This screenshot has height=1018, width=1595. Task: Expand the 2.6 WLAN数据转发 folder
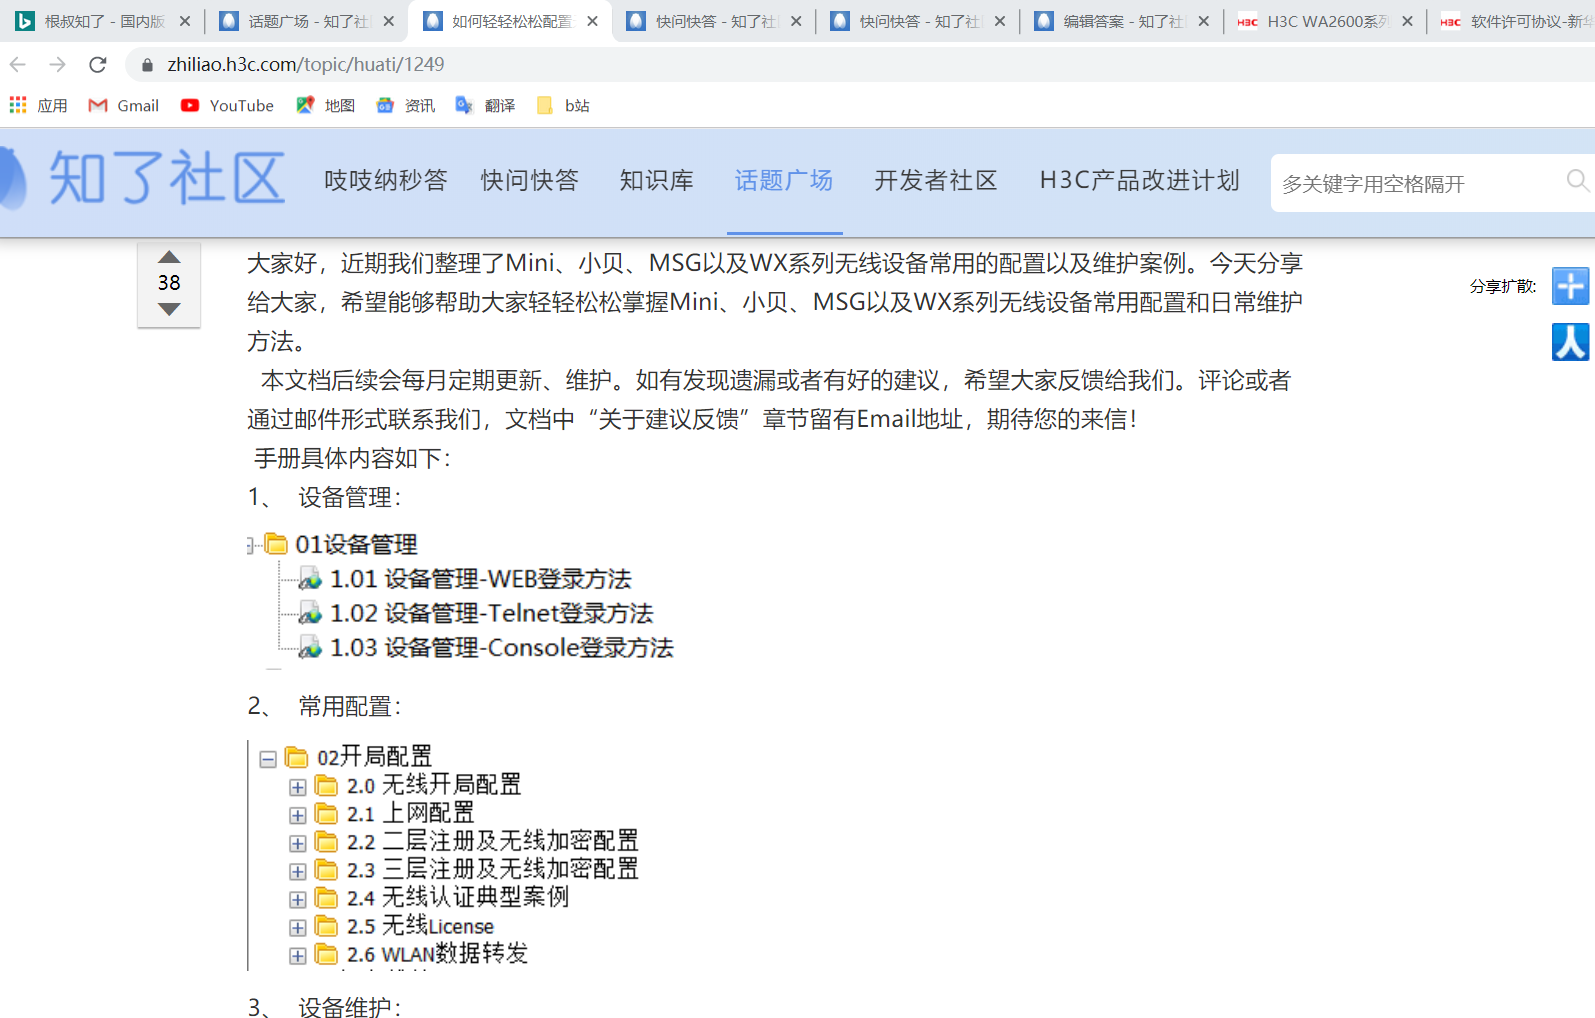pyautogui.click(x=298, y=956)
